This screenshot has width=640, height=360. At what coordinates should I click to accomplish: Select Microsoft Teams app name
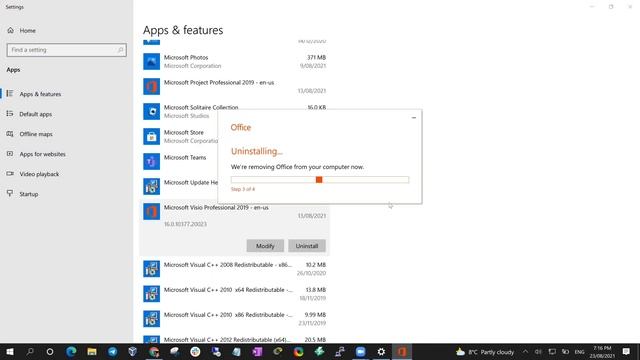point(185,157)
